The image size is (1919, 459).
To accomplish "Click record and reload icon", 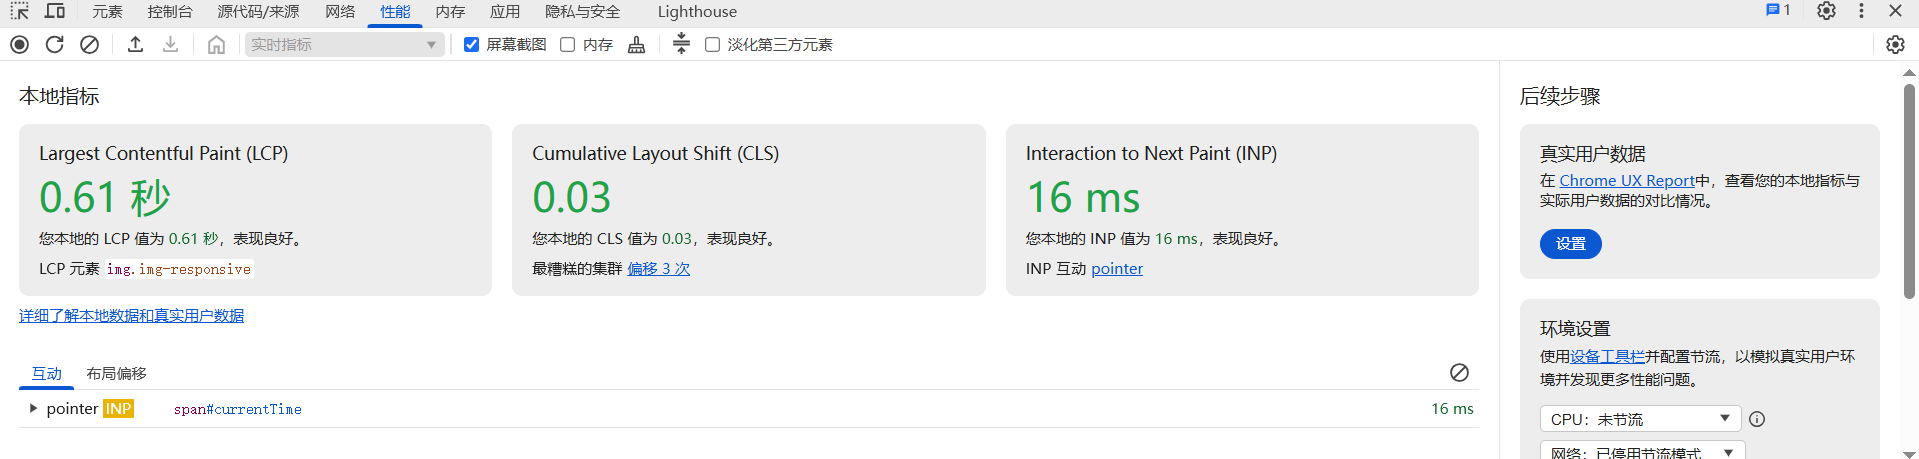I will pos(55,45).
